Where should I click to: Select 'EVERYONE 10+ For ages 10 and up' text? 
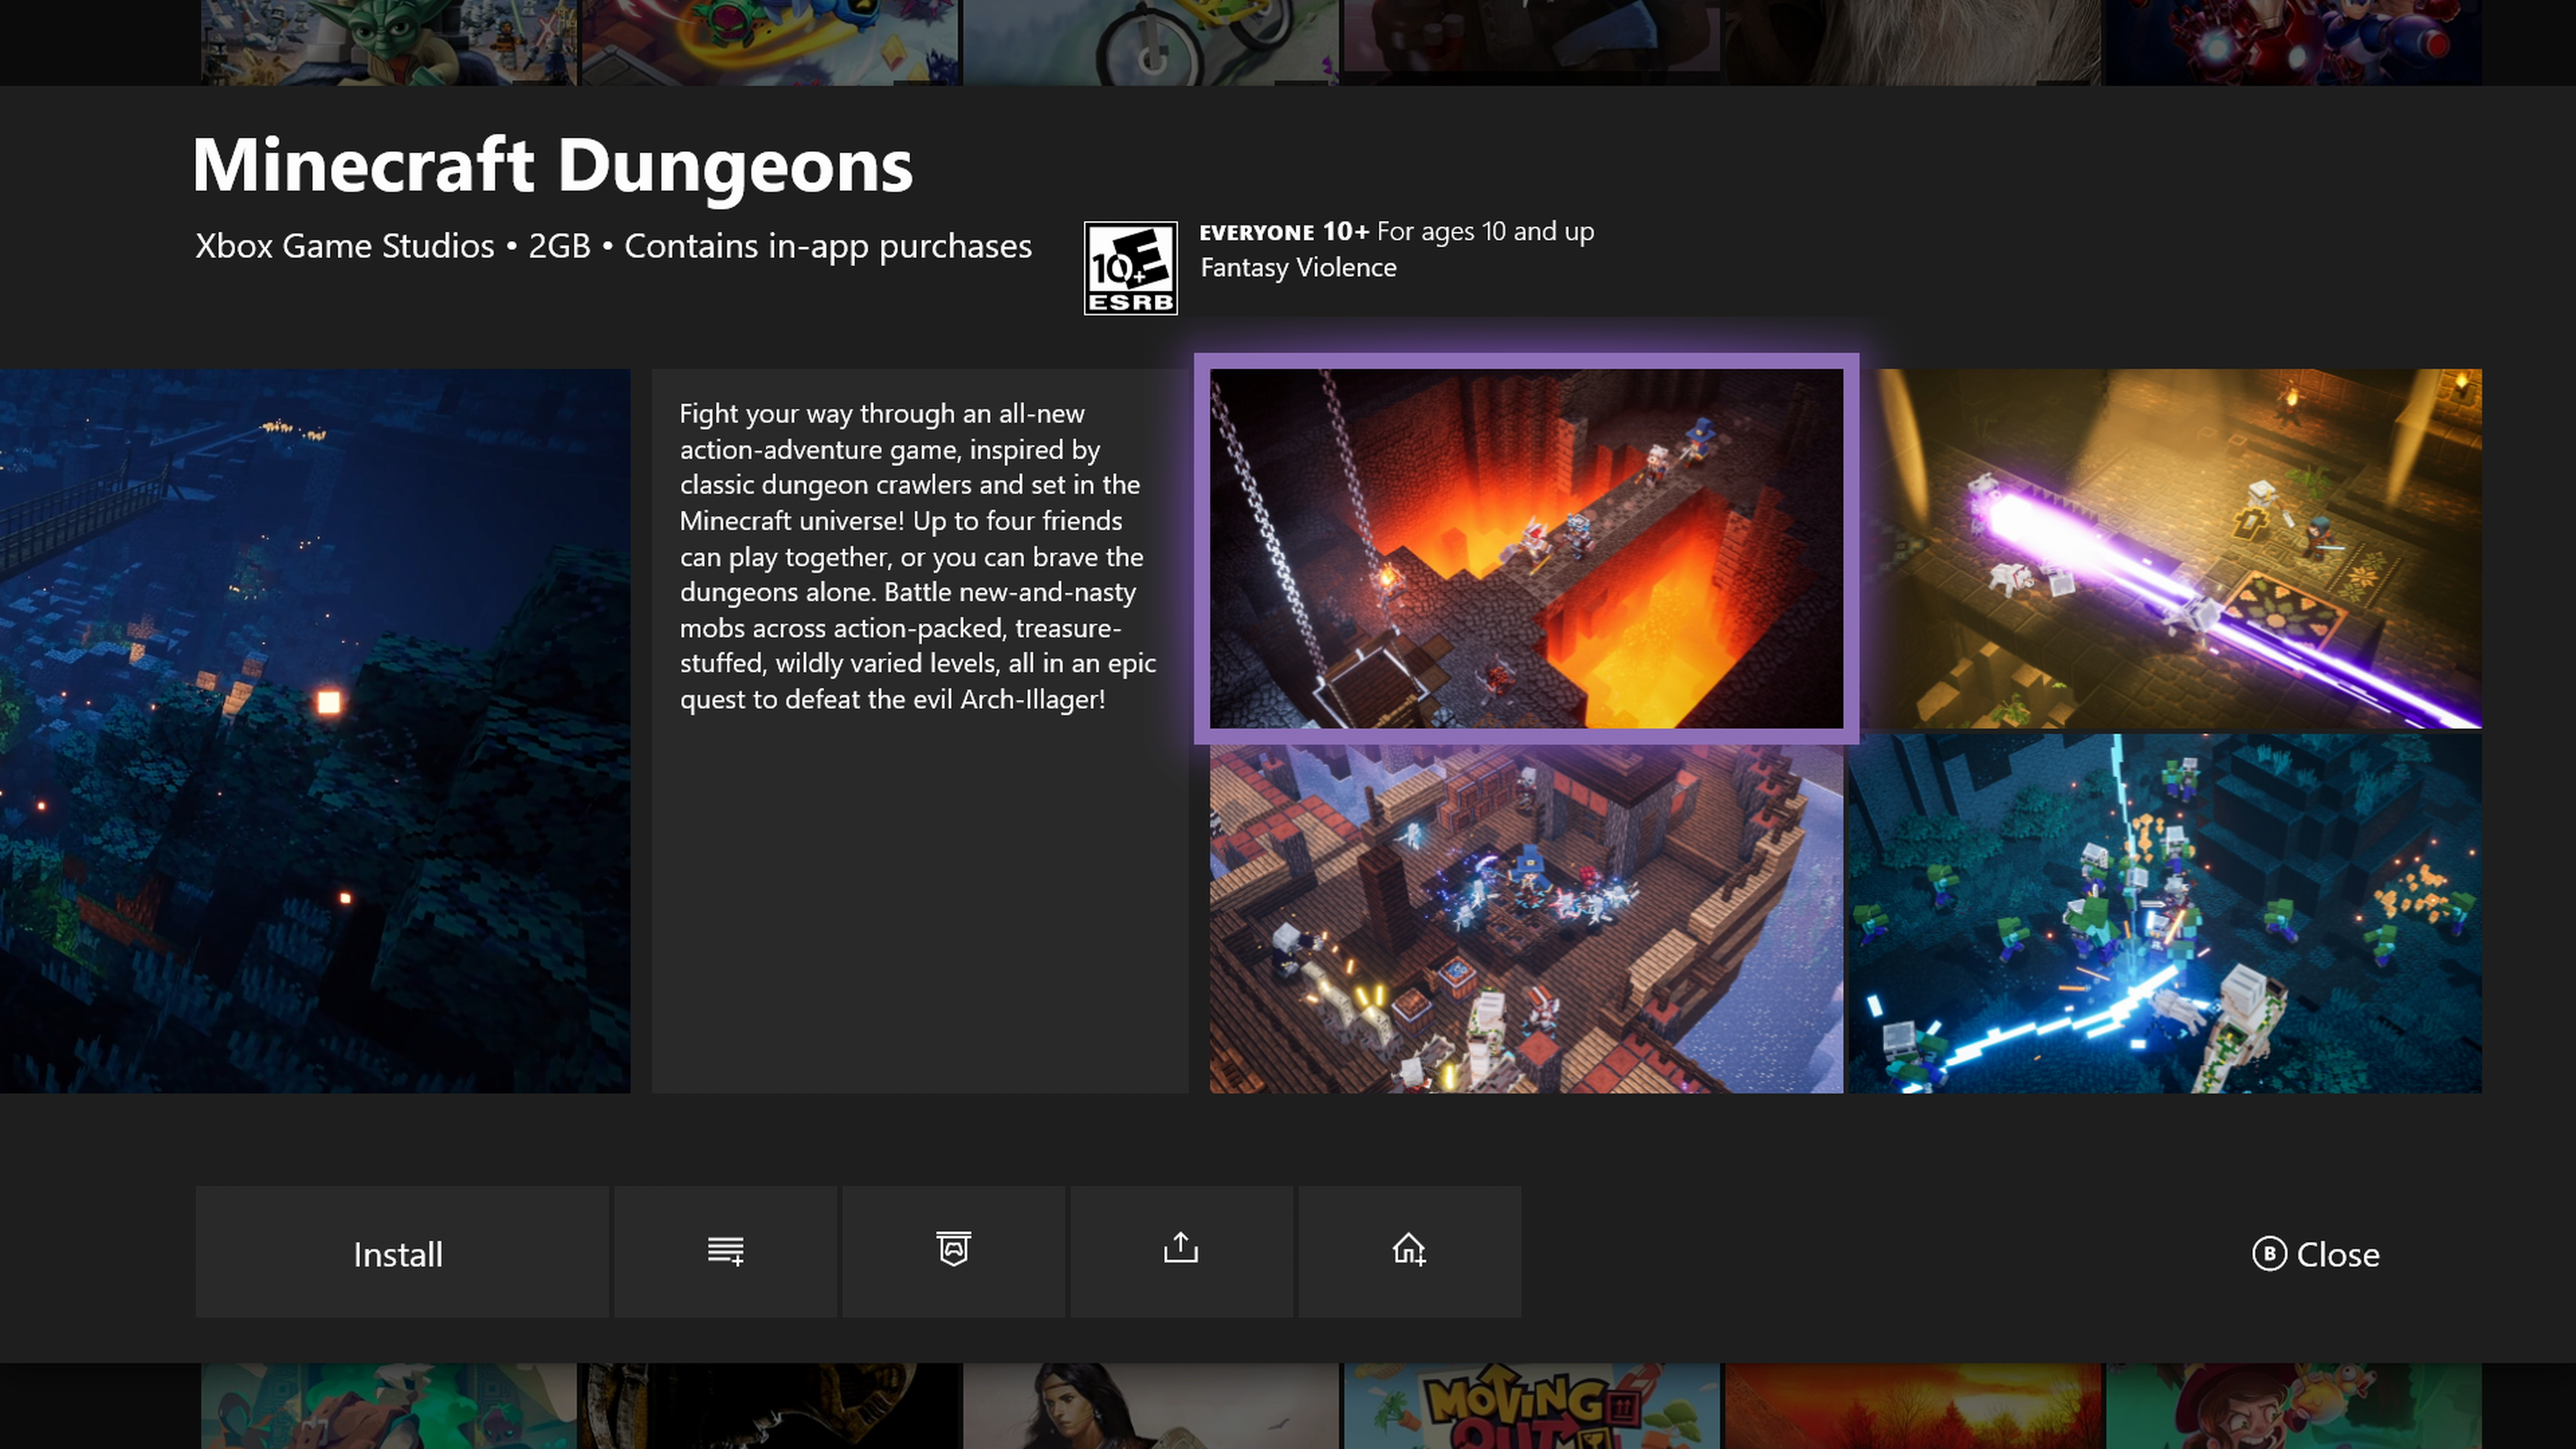pyautogui.click(x=1397, y=232)
